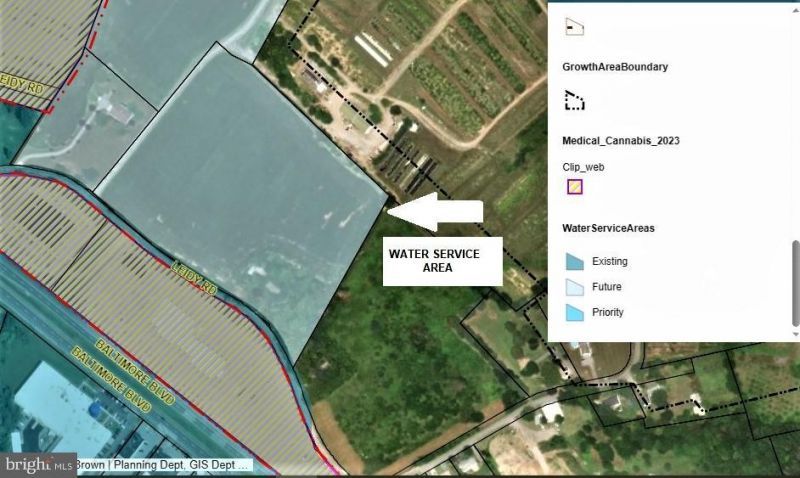Click the Future label in legend
The height and width of the screenshot is (478, 800).
(x=607, y=287)
